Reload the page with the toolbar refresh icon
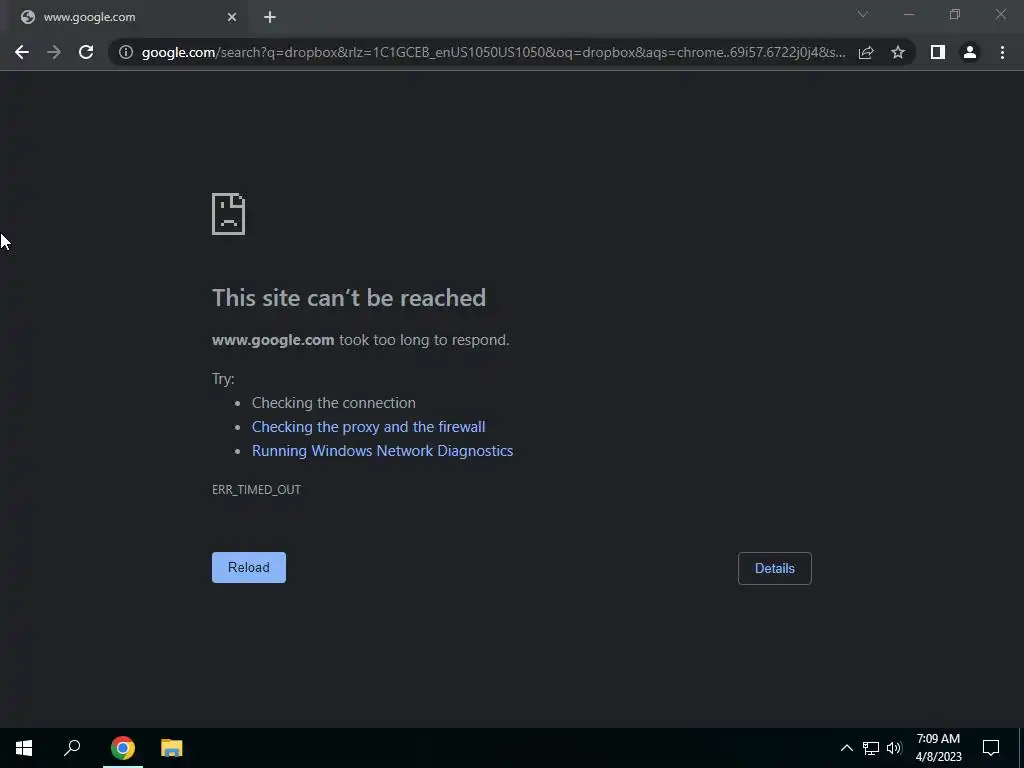Viewport: 1024px width, 768px height. click(x=86, y=52)
